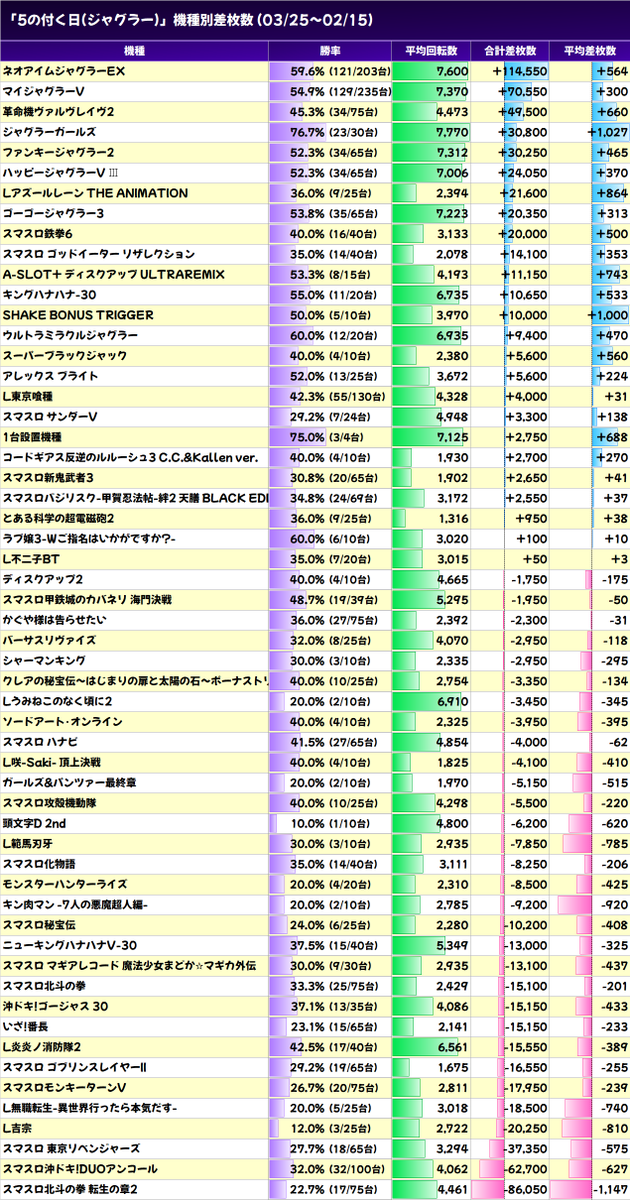630x1200 pixels.
Task: Click LアズールレーンTHE ANIMATION row name
Action: click(96, 193)
